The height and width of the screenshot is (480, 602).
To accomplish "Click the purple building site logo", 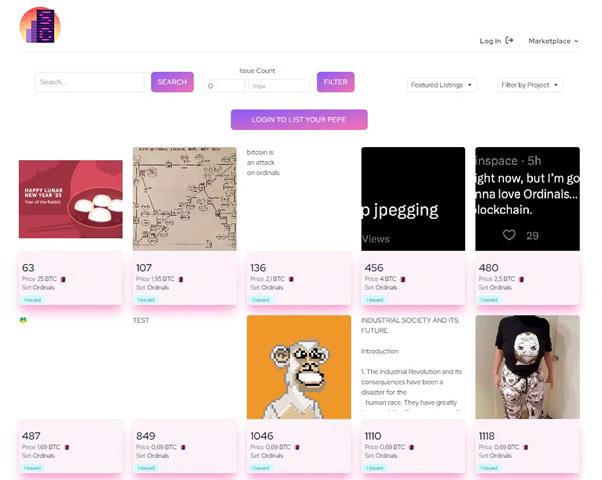I will pos(40,25).
